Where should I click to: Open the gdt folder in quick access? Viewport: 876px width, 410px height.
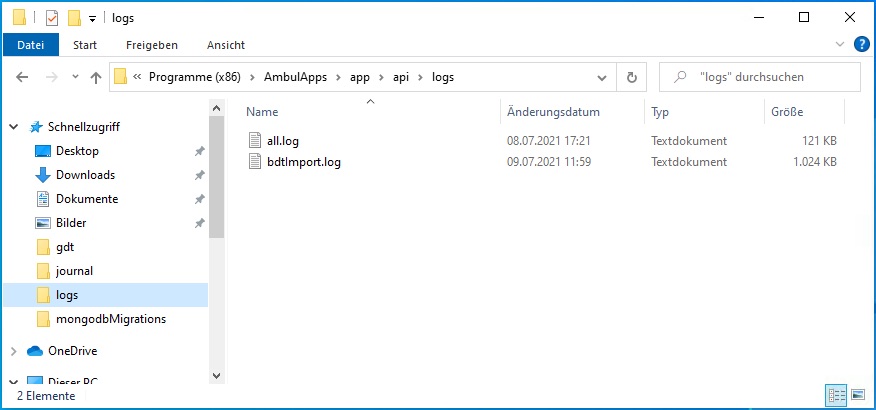click(x=65, y=247)
